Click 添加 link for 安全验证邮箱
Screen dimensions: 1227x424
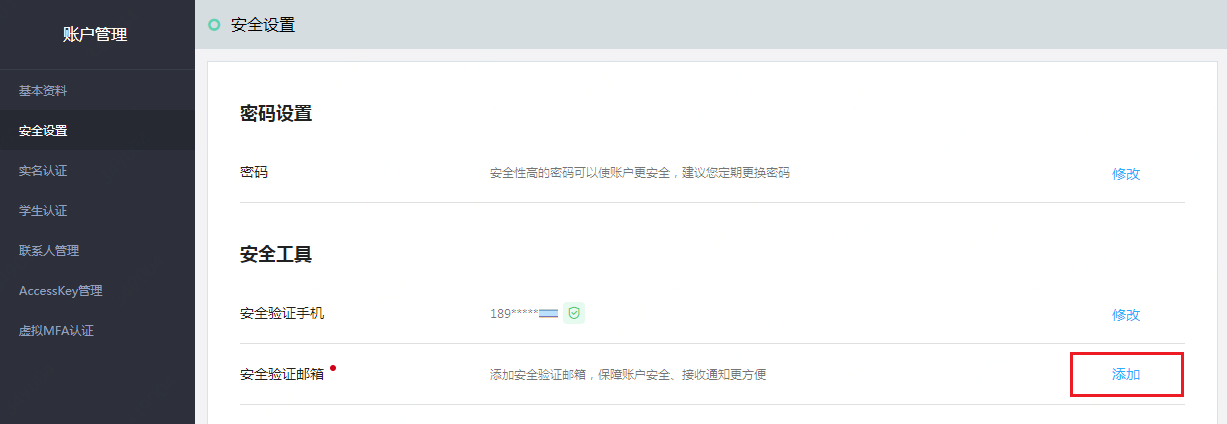(x=1126, y=374)
